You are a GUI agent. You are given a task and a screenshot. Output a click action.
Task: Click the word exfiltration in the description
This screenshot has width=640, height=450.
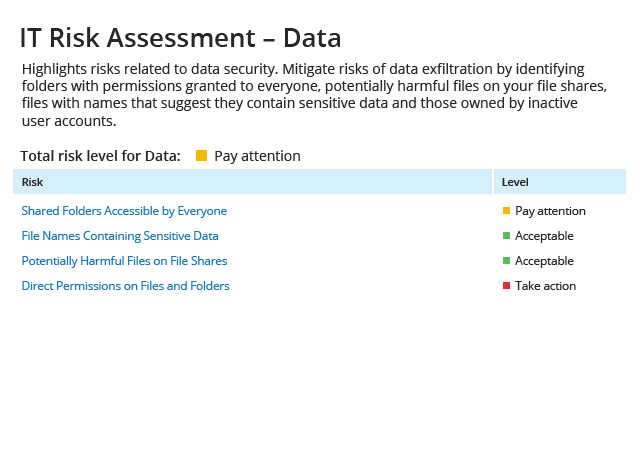pyautogui.click(x=457, y=69)
